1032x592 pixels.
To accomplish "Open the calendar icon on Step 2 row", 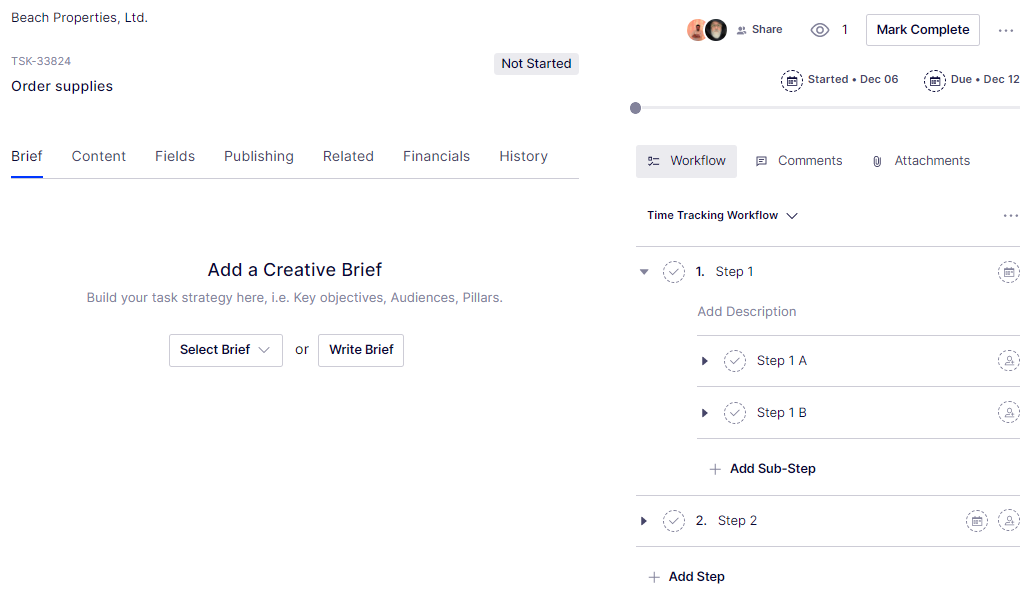I will click(977, 521).
